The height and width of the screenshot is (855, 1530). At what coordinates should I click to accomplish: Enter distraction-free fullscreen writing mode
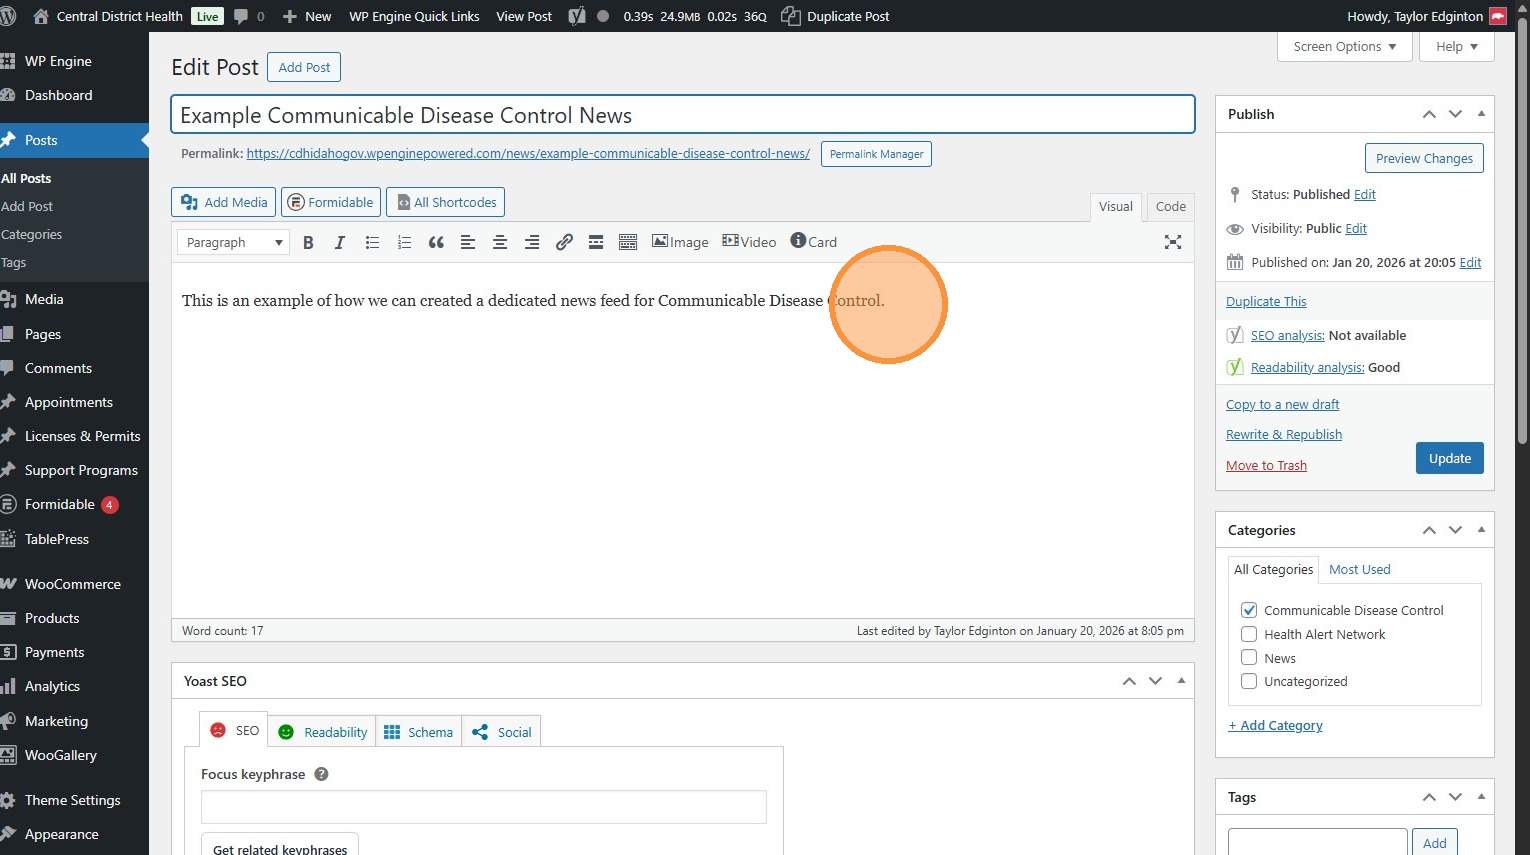point(1173,242)
